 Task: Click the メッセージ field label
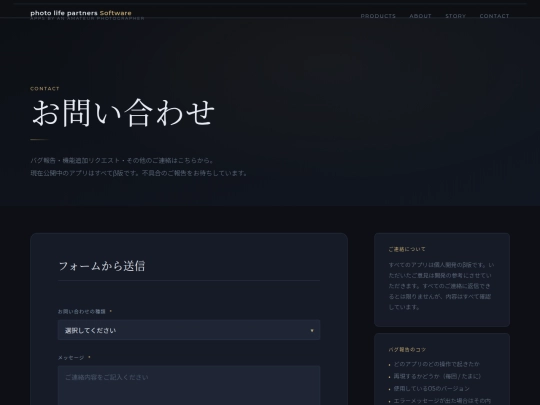(71, 358)
